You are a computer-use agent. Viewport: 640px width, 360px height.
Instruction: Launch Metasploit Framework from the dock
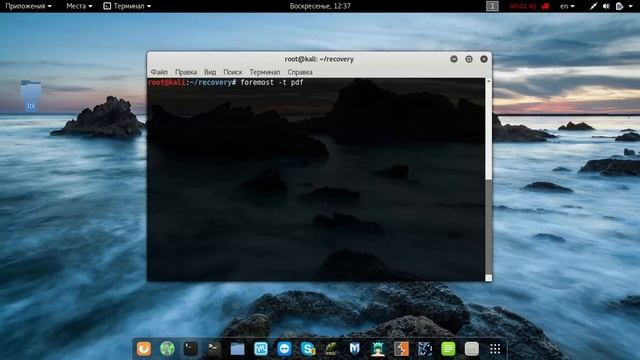pyautogui.click(x=354, y=349)
